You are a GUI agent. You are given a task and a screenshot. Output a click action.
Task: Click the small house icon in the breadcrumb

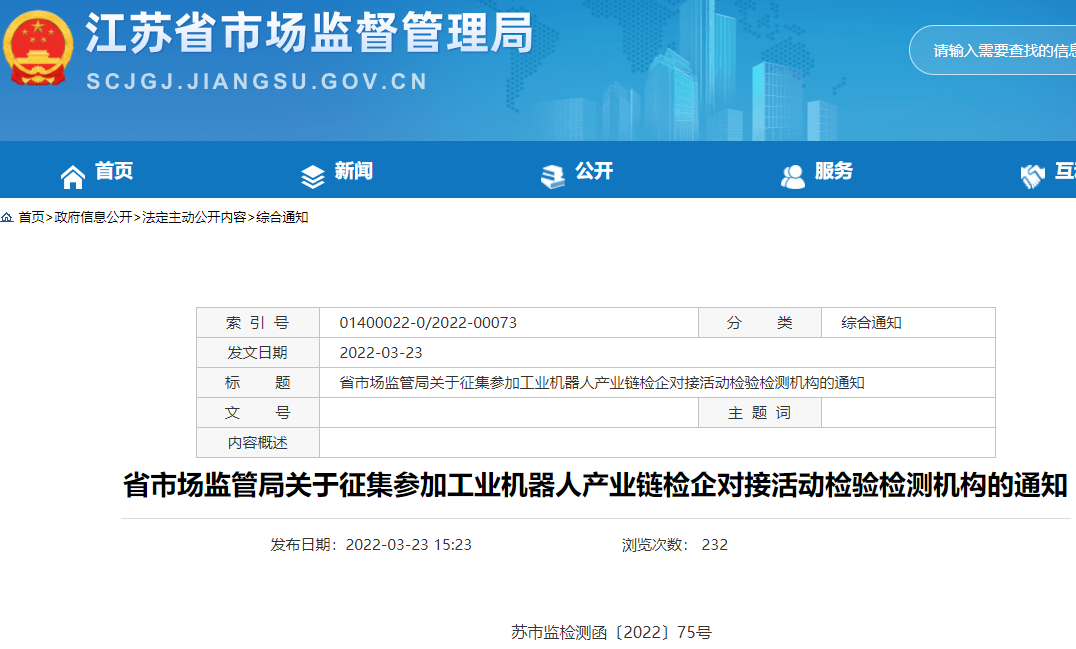pyautogui.click(x=8, y=216)
